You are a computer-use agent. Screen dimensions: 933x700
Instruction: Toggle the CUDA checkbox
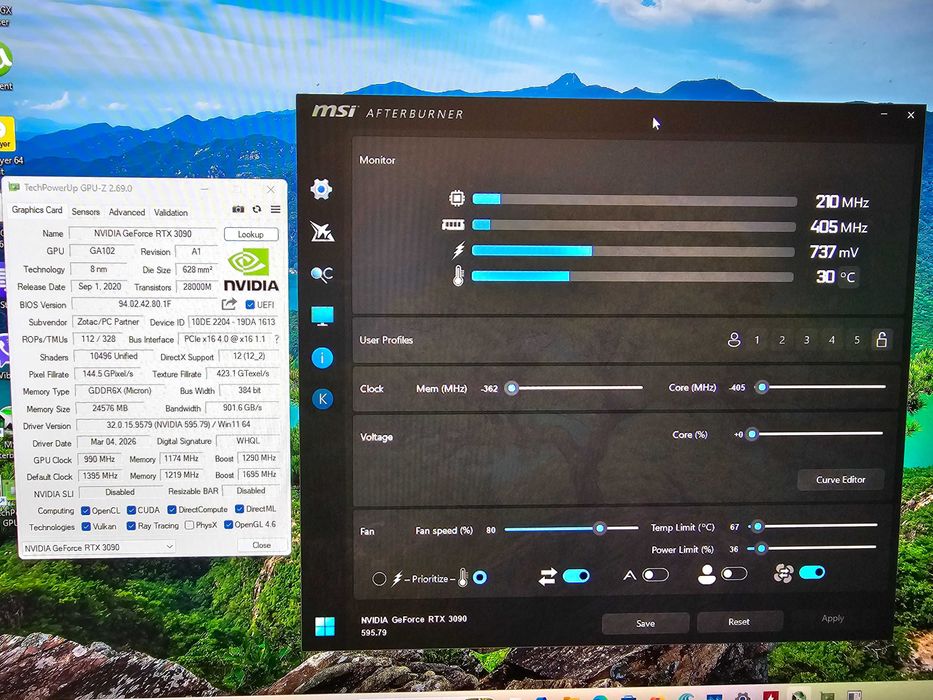pos(131,510)
